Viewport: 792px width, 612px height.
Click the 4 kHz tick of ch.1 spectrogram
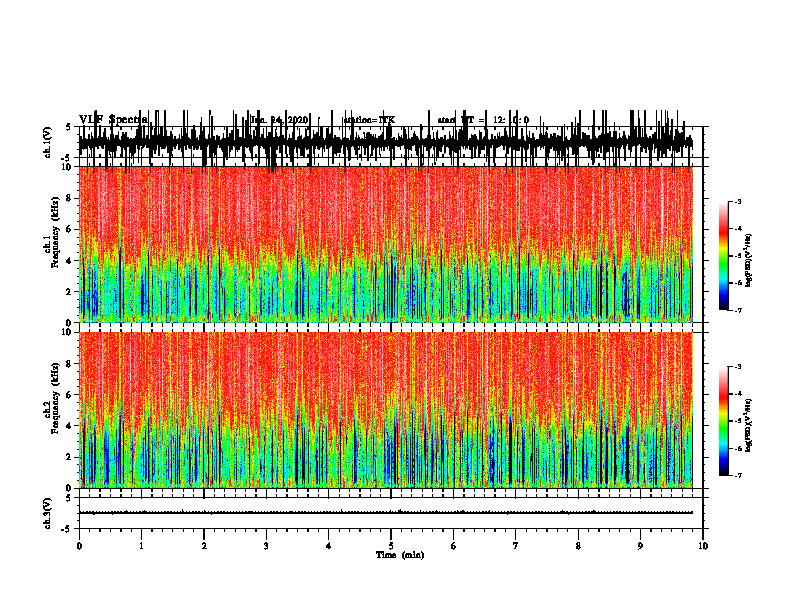(70, 261)
